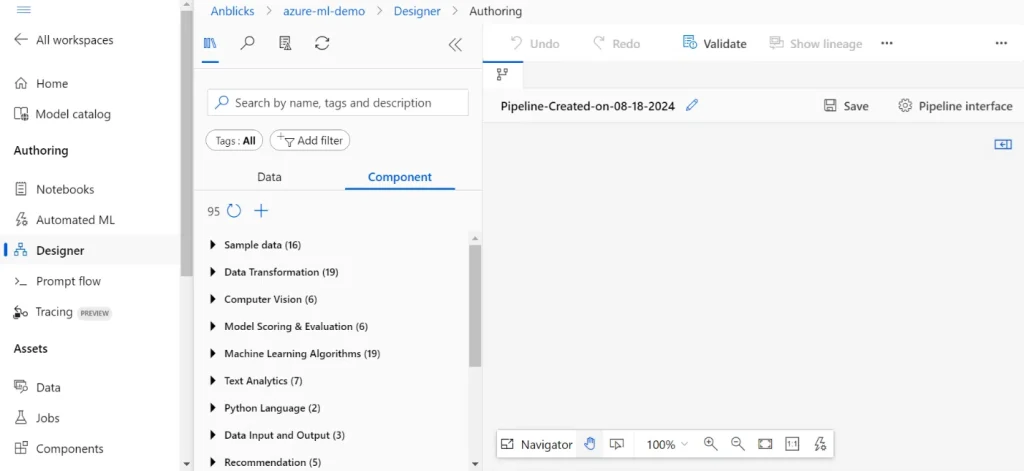Click the auto layout lightning icon
Image resolution: width=1024 pixels, height=471 pixels.
[819, 444]
